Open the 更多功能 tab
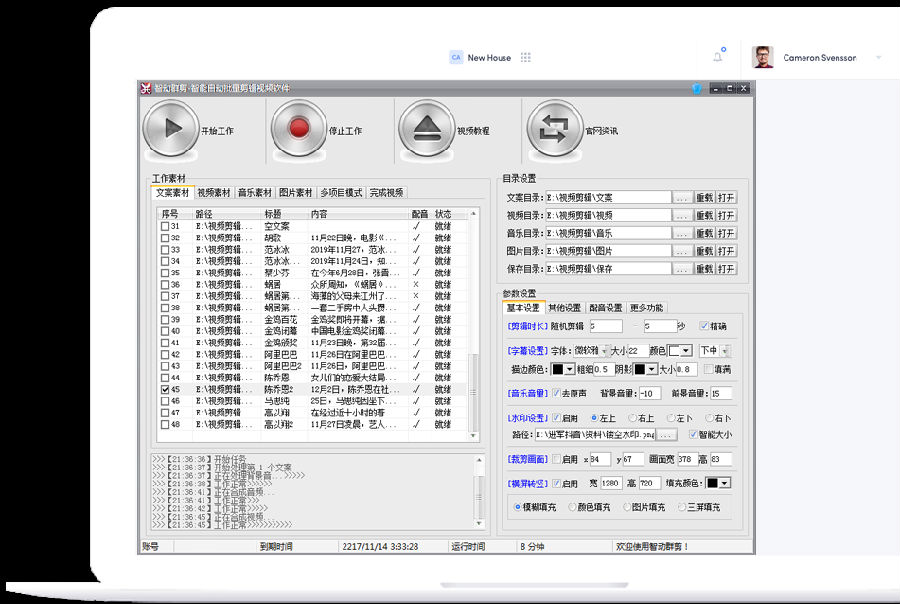900x604 pixels. [646, 308]
